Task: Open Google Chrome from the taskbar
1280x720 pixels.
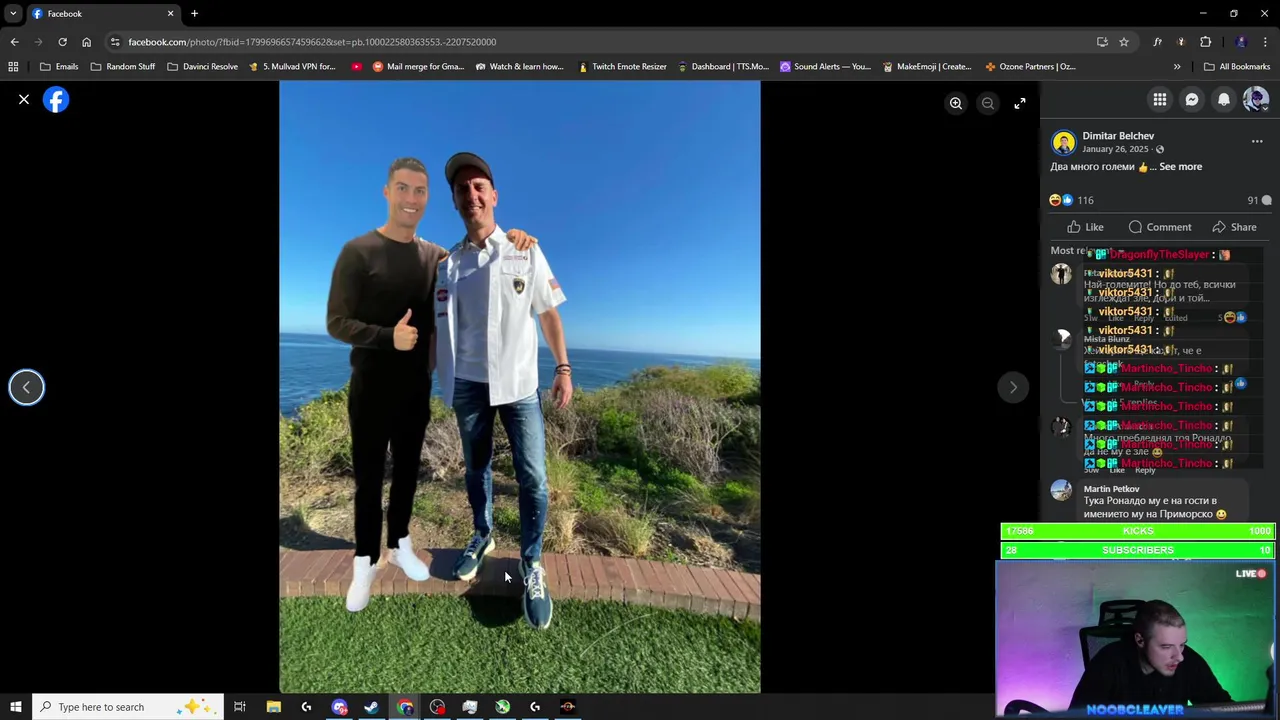Action: click(404, 707)
